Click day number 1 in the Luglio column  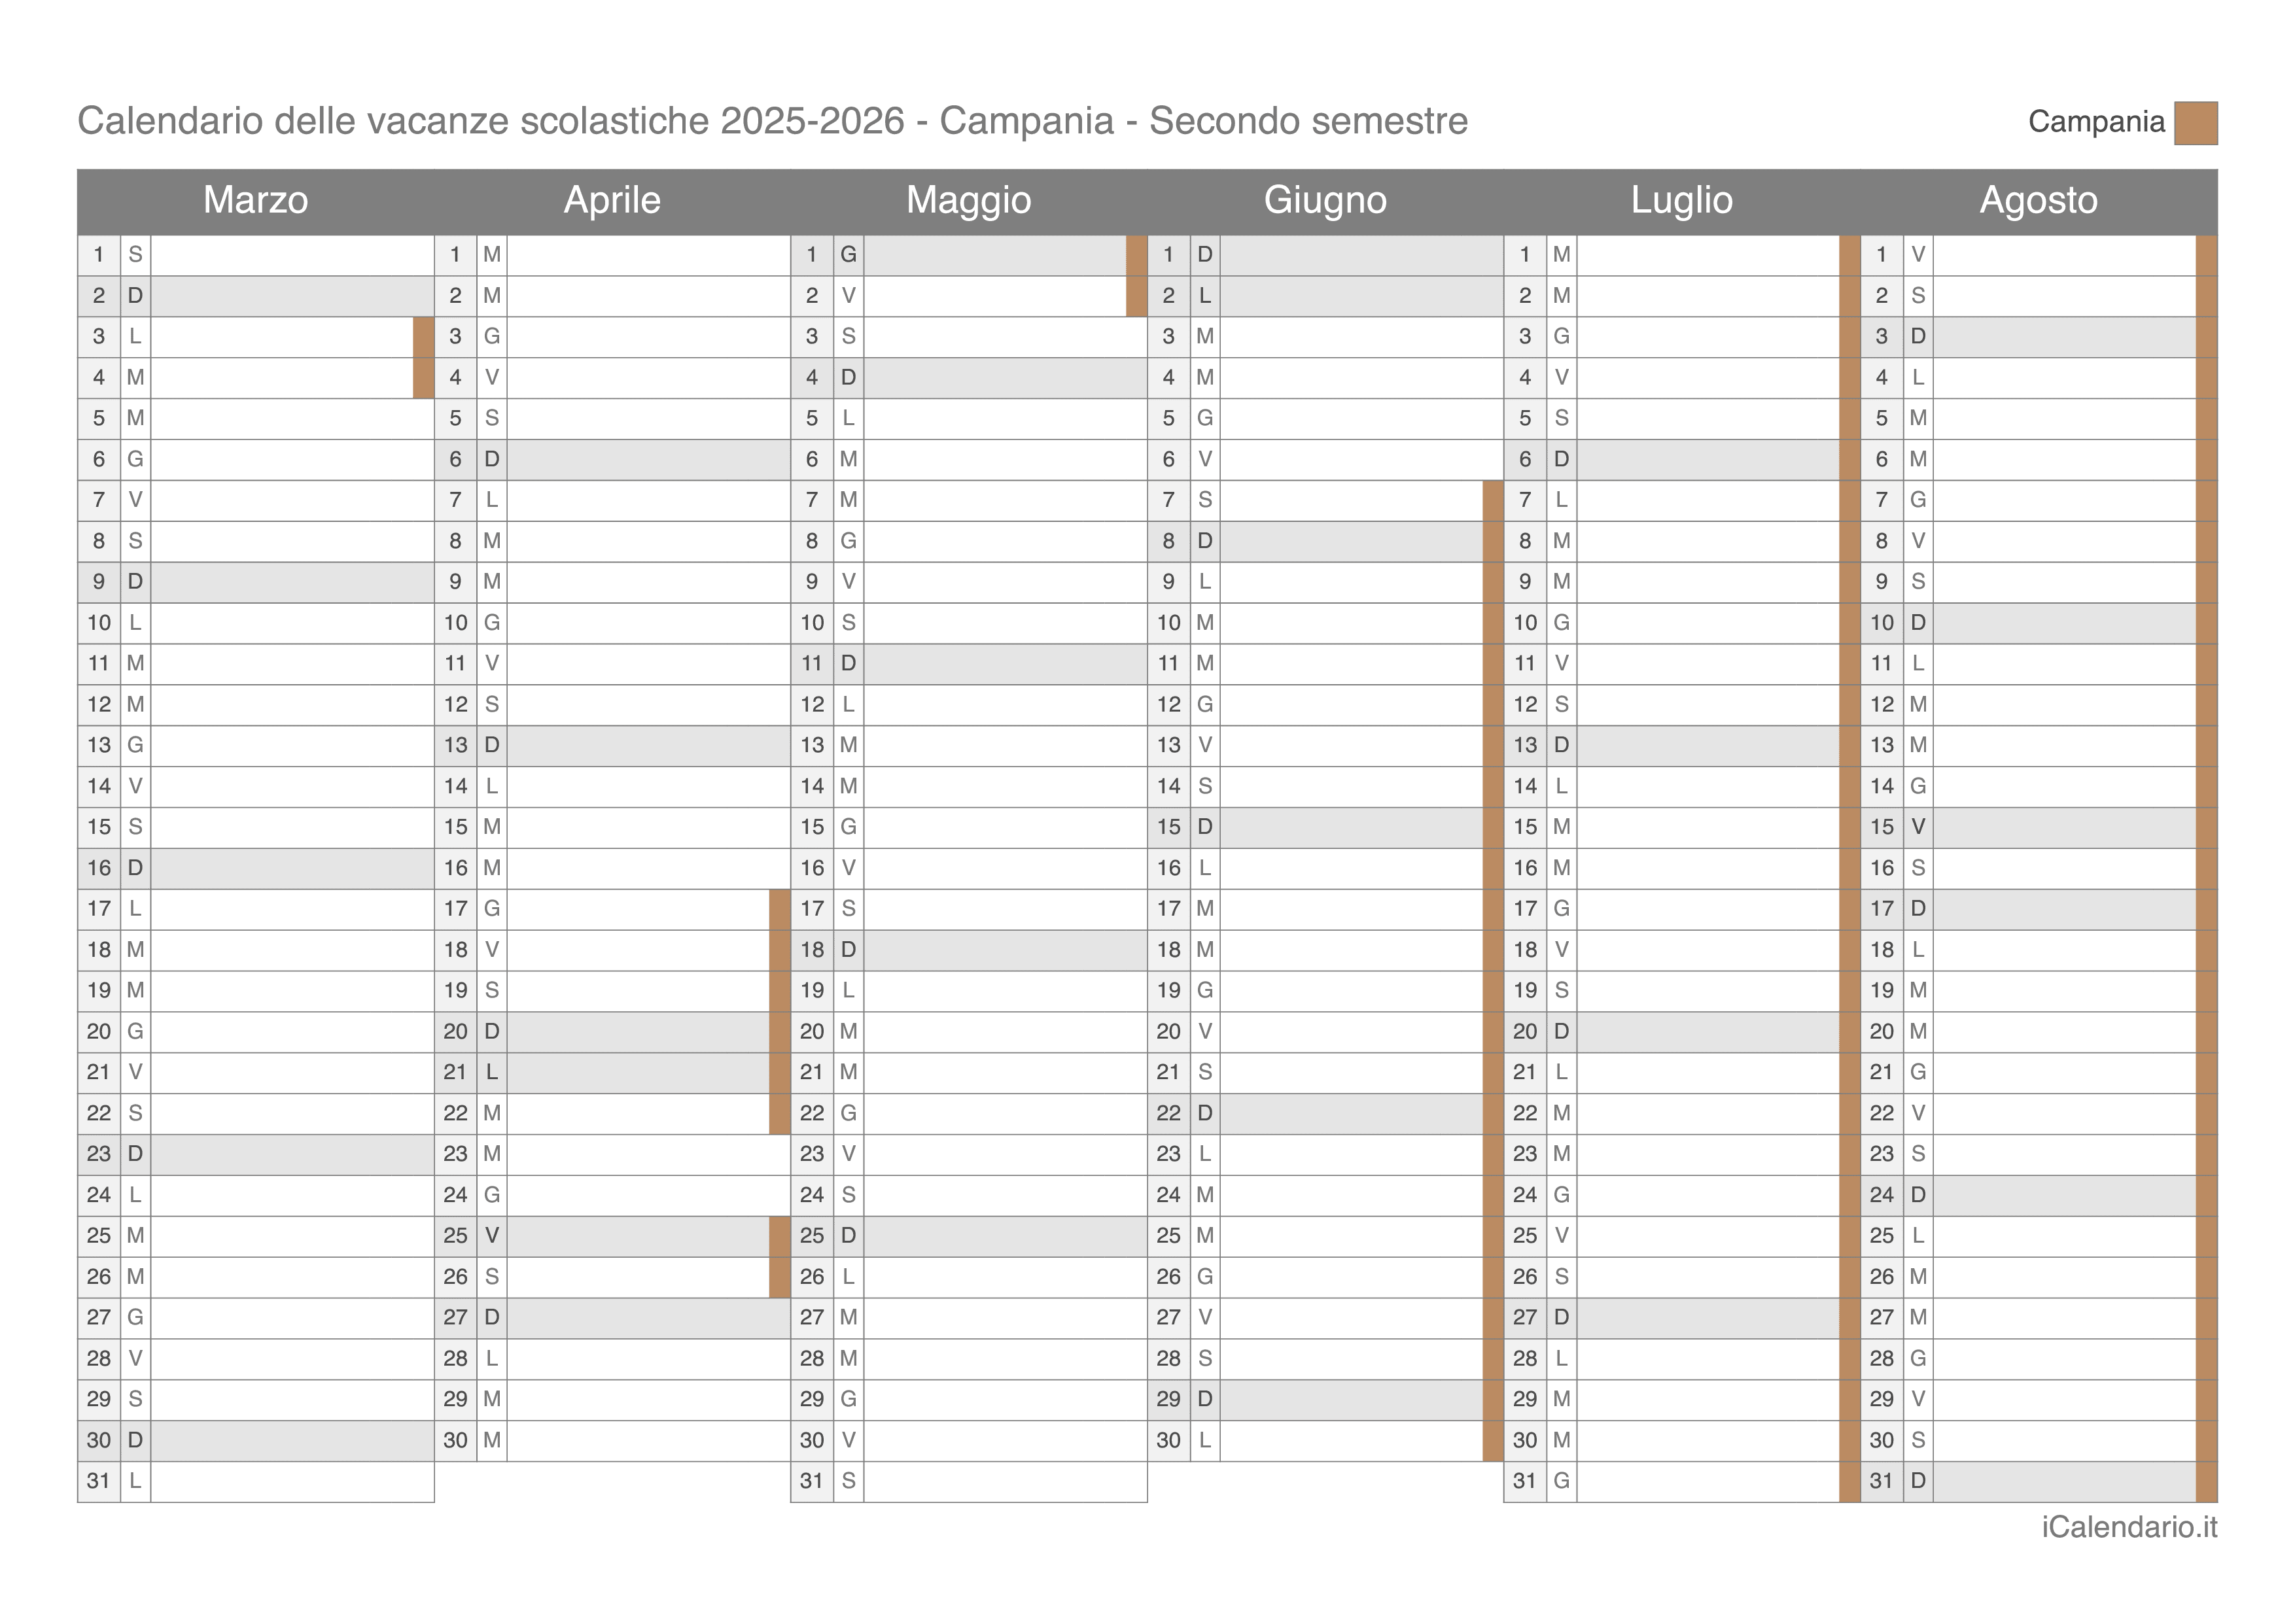tap(1525, 255)
